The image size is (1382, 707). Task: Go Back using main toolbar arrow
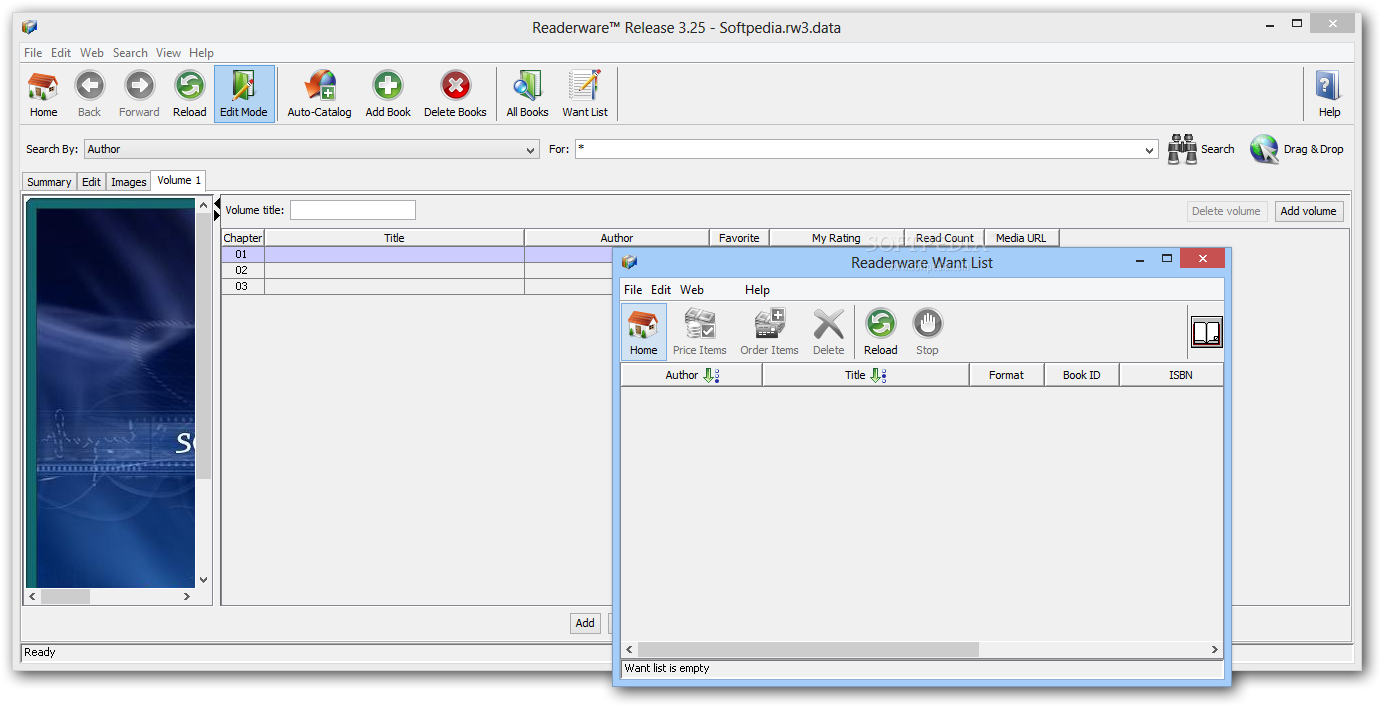pos(89,94)
